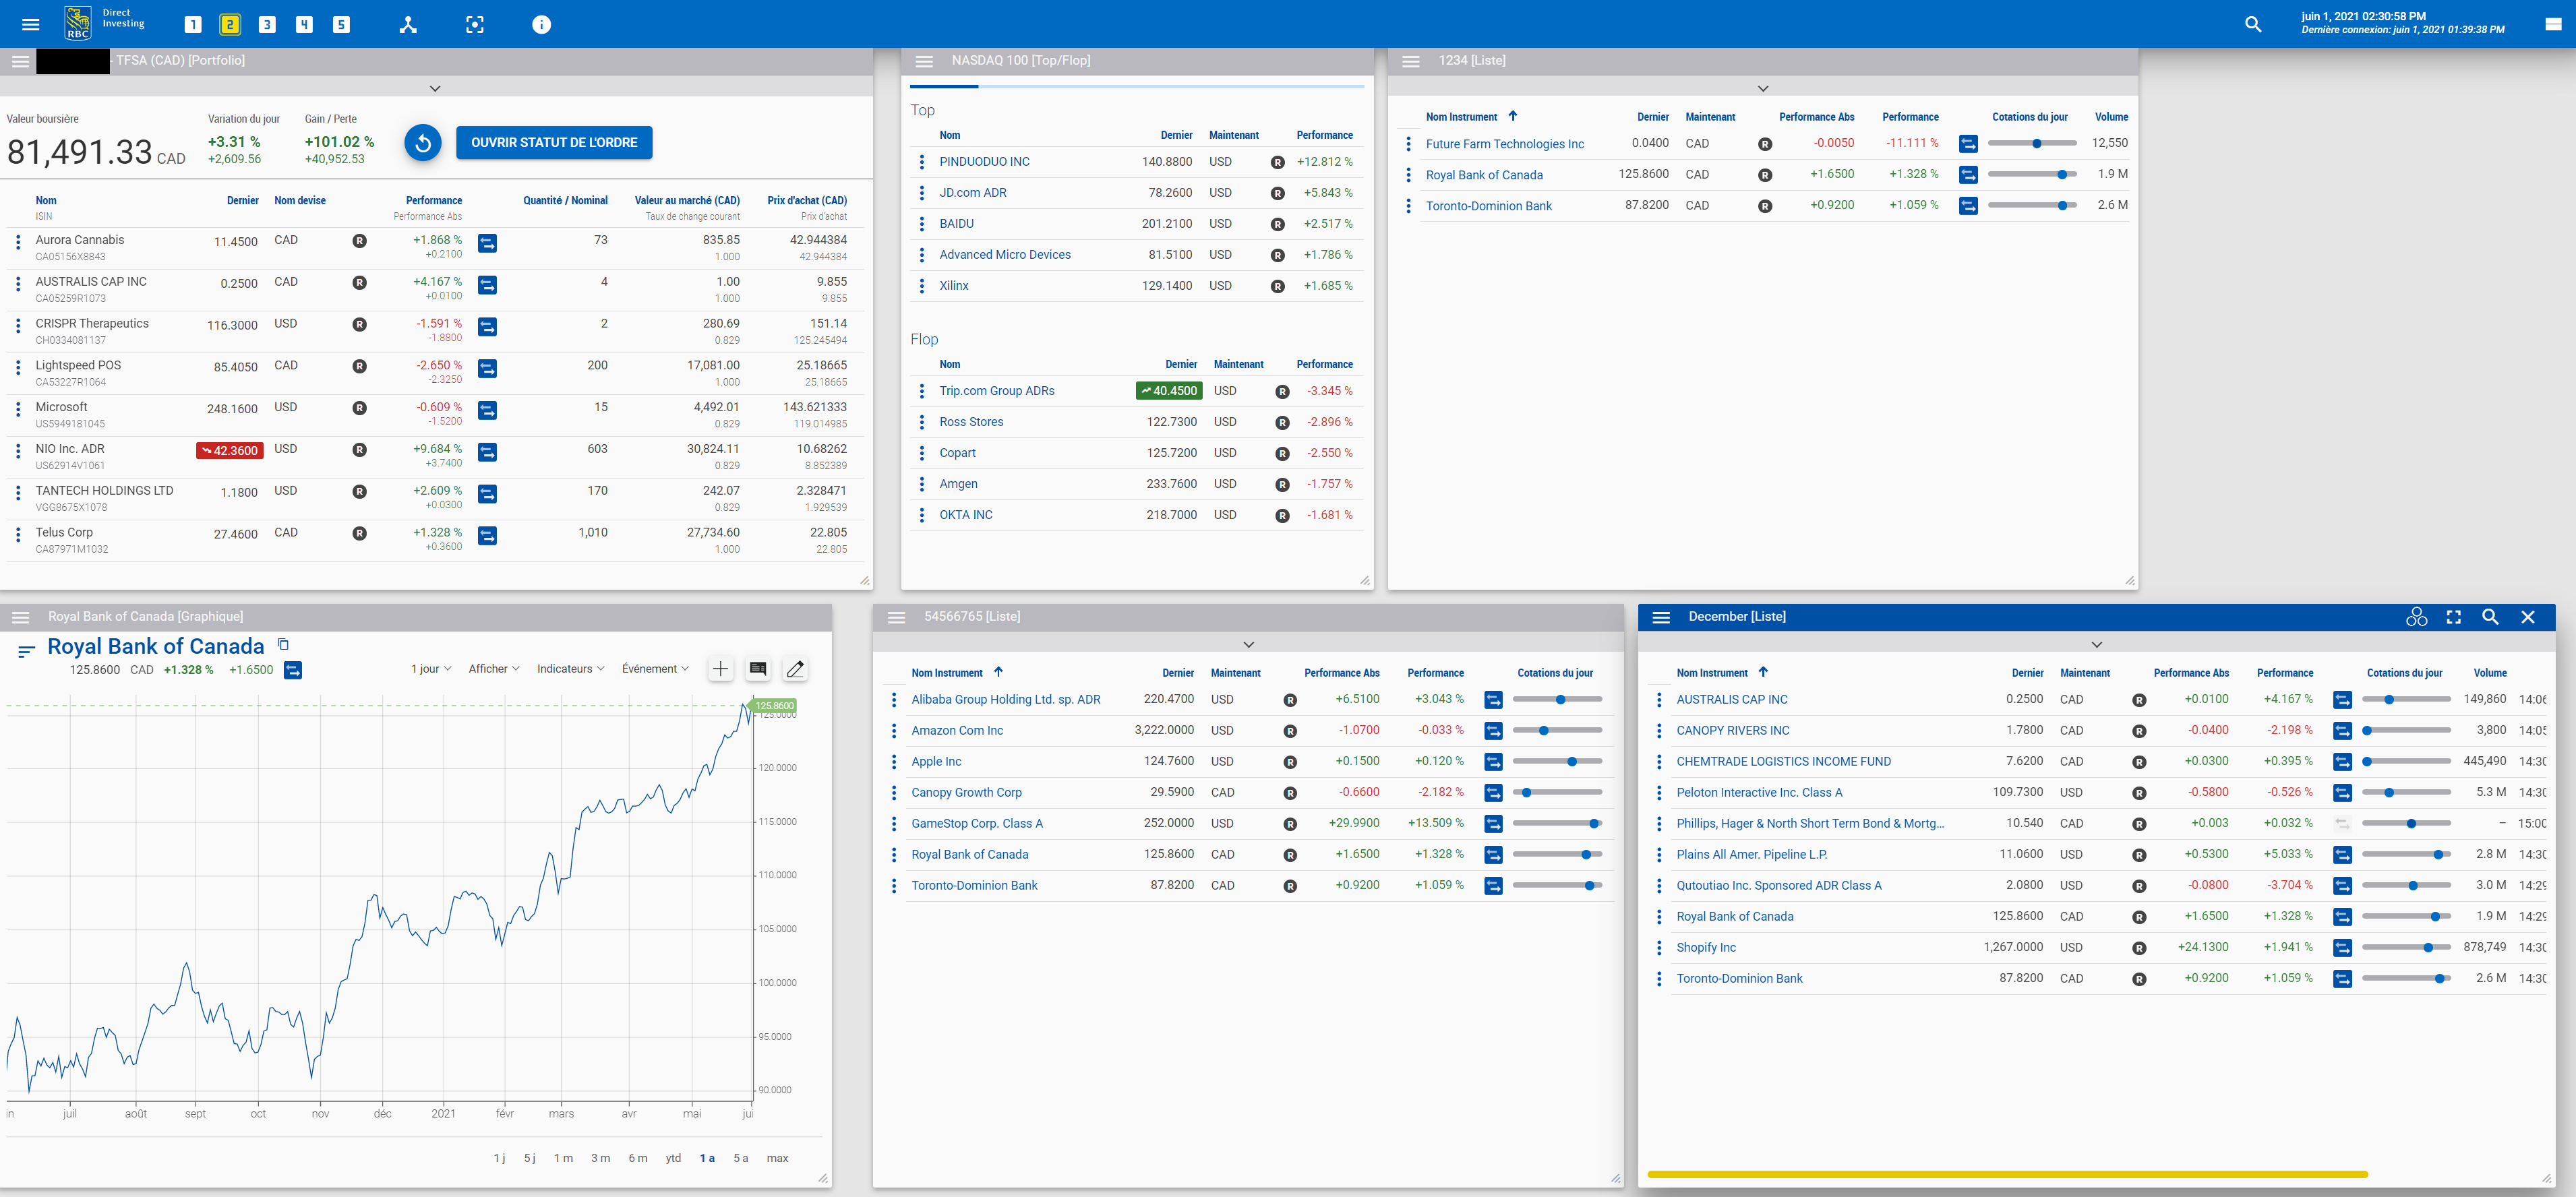Open Ross Stores in Flop list
The image size is (2576, 1197).
971,422
